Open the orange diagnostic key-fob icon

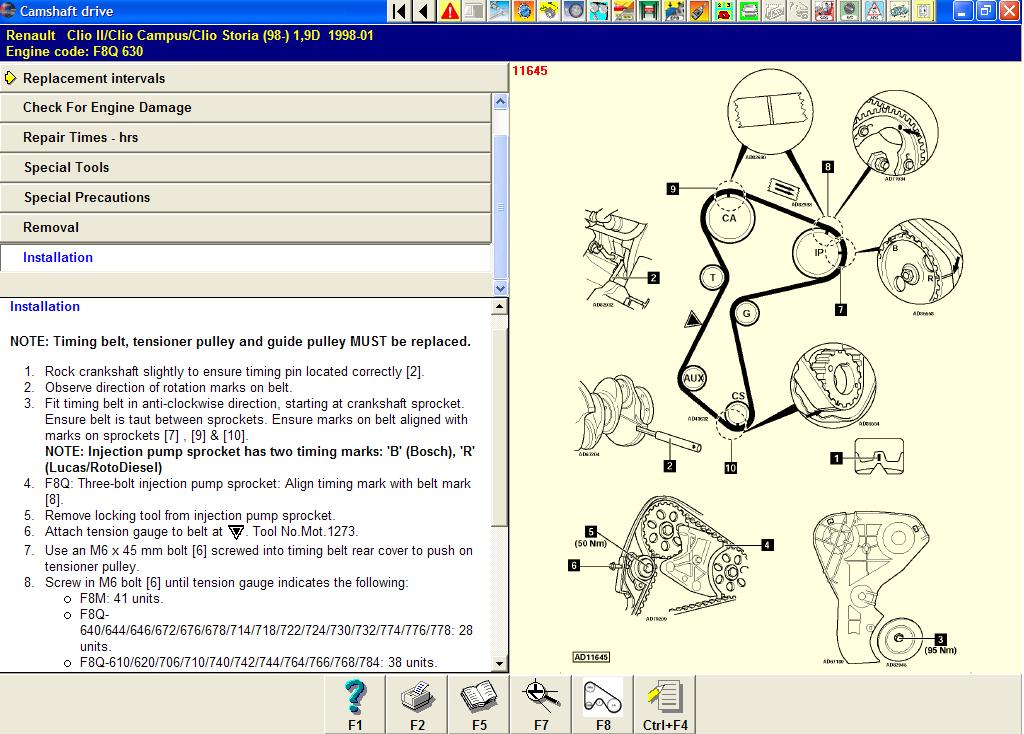[x=699, y=11]
